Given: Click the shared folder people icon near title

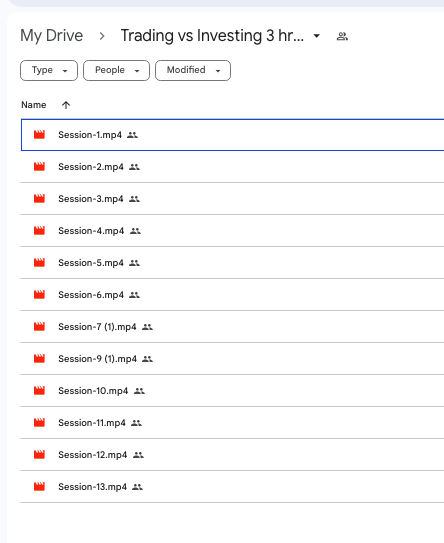Looking at the screenshot, I should [342, 36].
